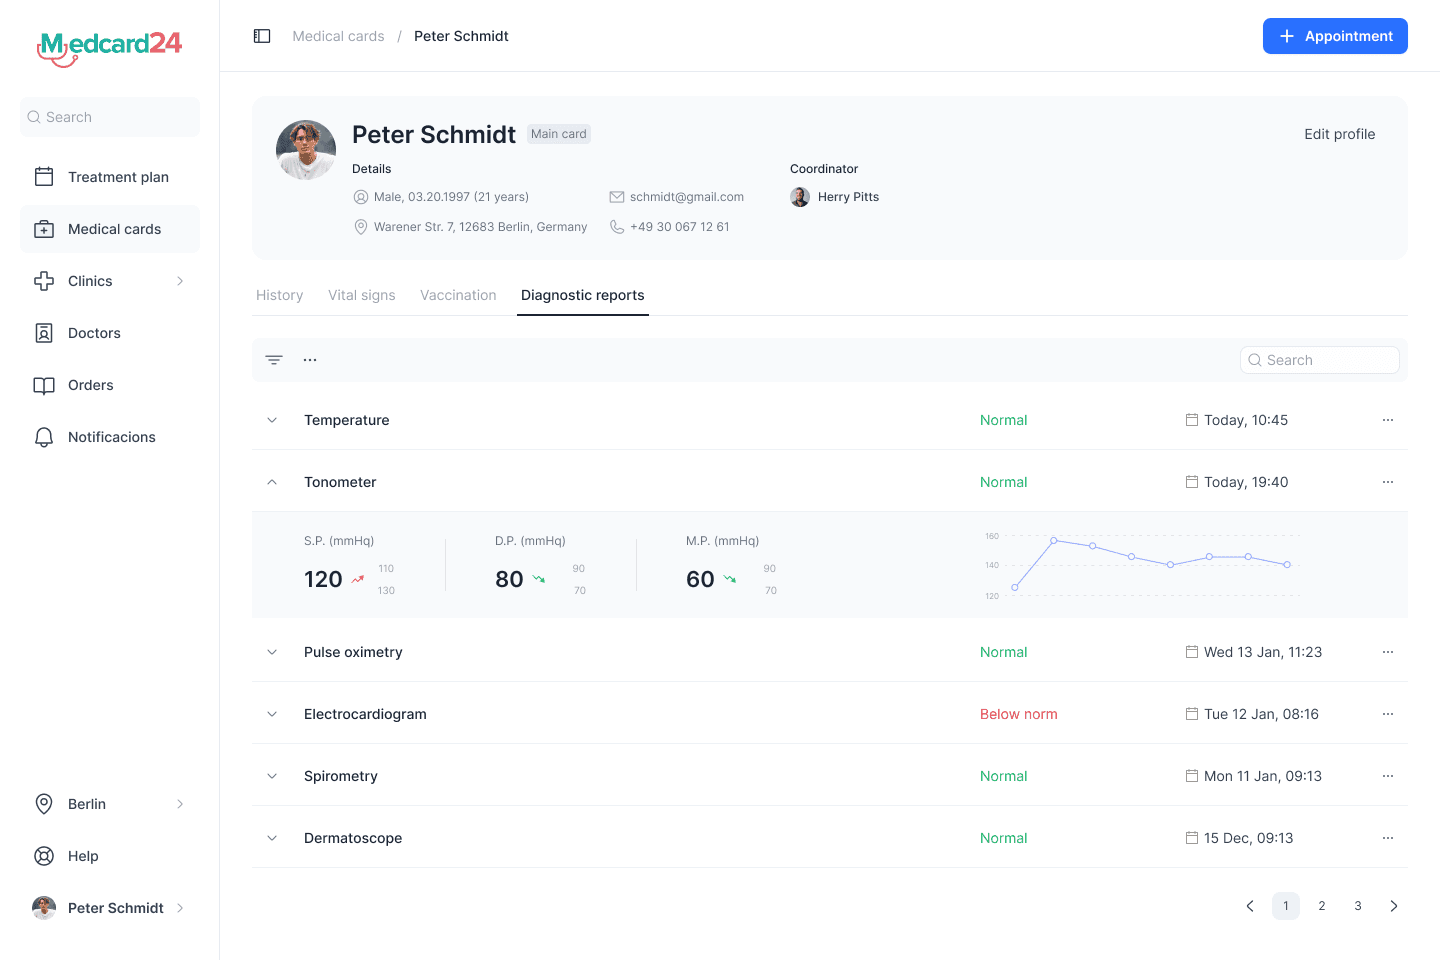Viewport: 1440px width, 960px height.
Task: Go to page 2 of reports
Action: pos(1322,906)
